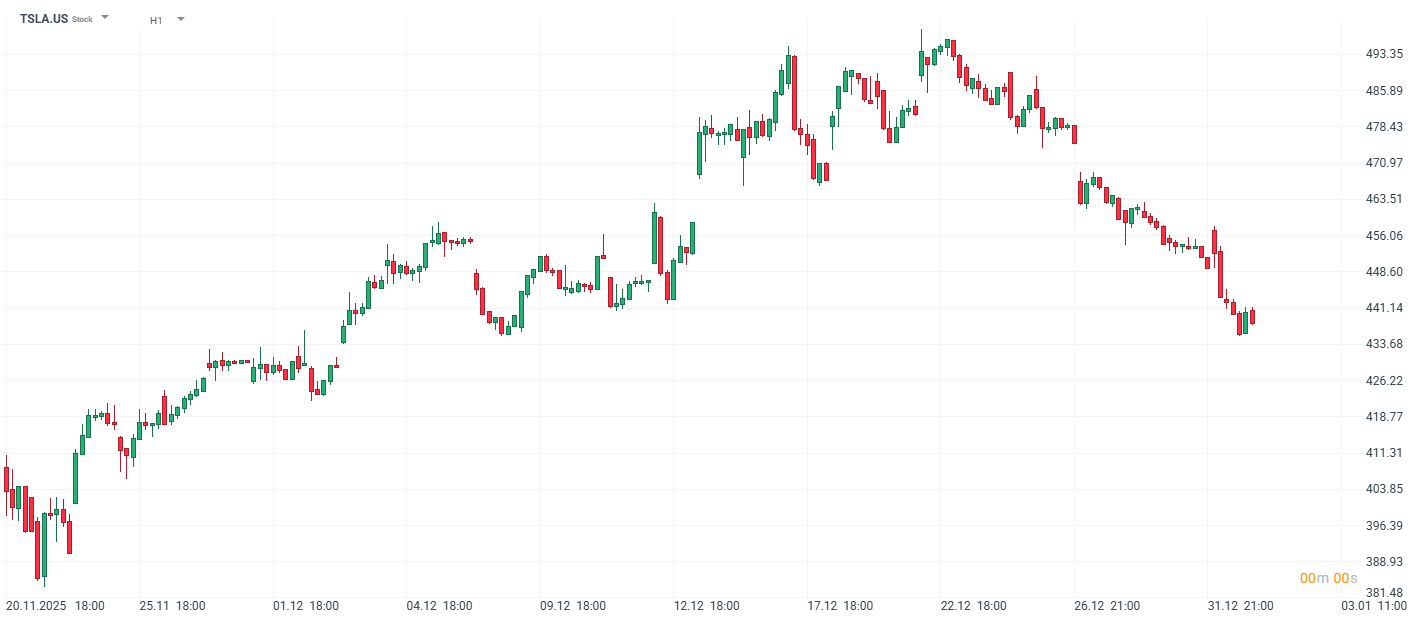
Task: Click the orange candle countdown timer
Action: (1328, 579)
